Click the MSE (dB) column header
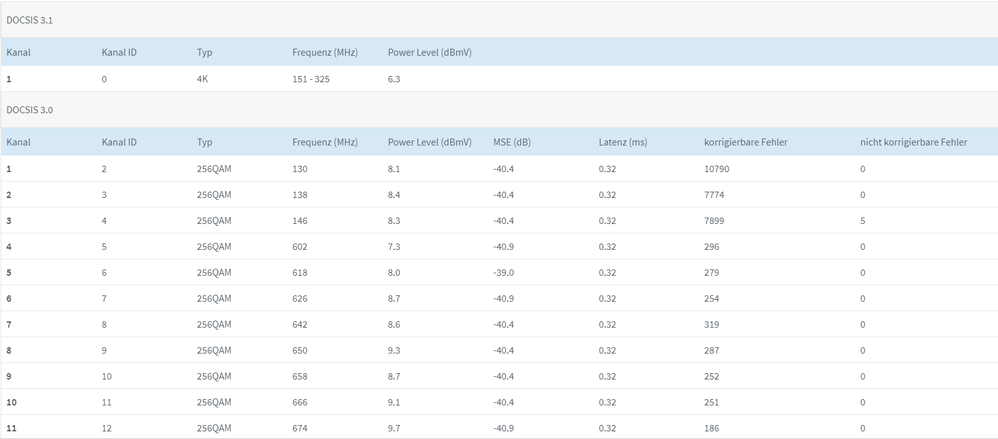This screenshot has height=439, width=998. coord(512,142)
